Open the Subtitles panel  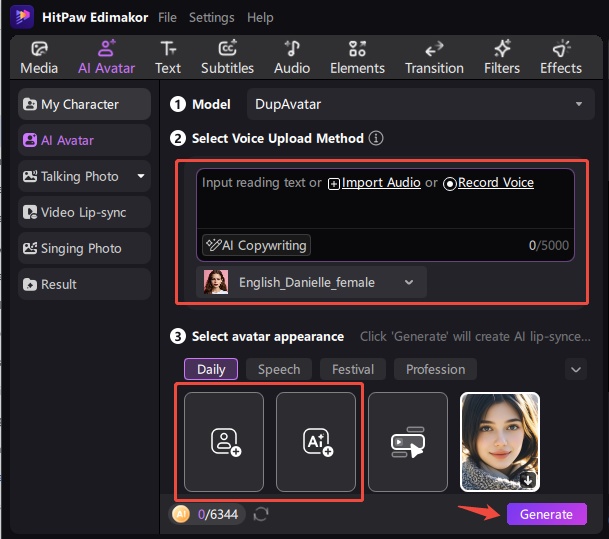pyautogui.click(x=227, y=57)
